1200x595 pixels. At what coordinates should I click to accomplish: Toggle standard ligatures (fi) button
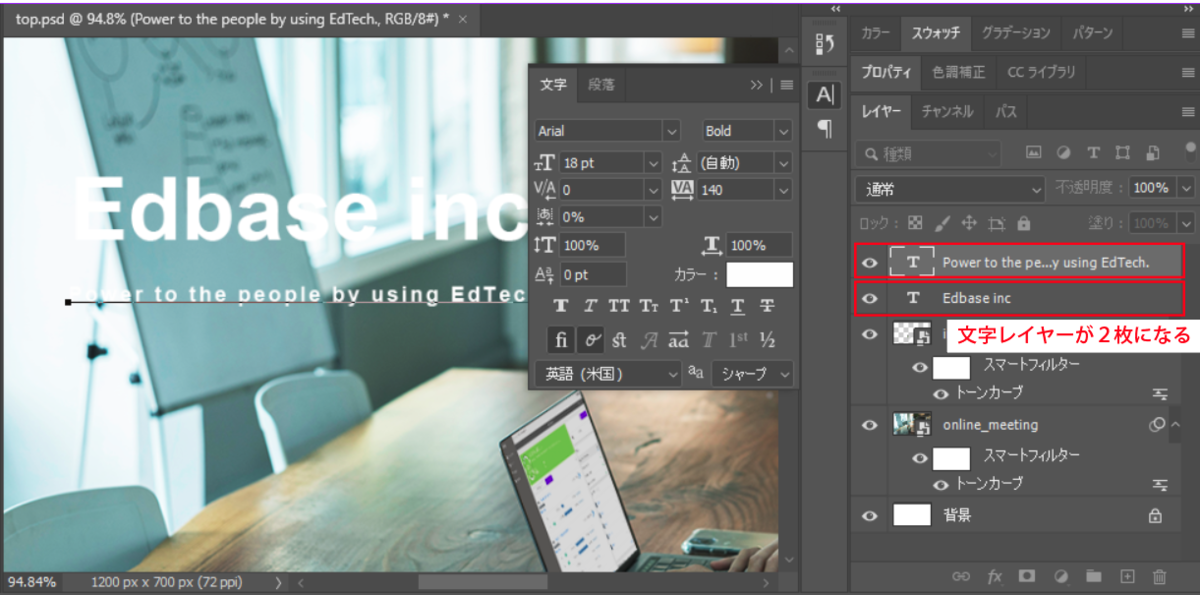point(561,340)
